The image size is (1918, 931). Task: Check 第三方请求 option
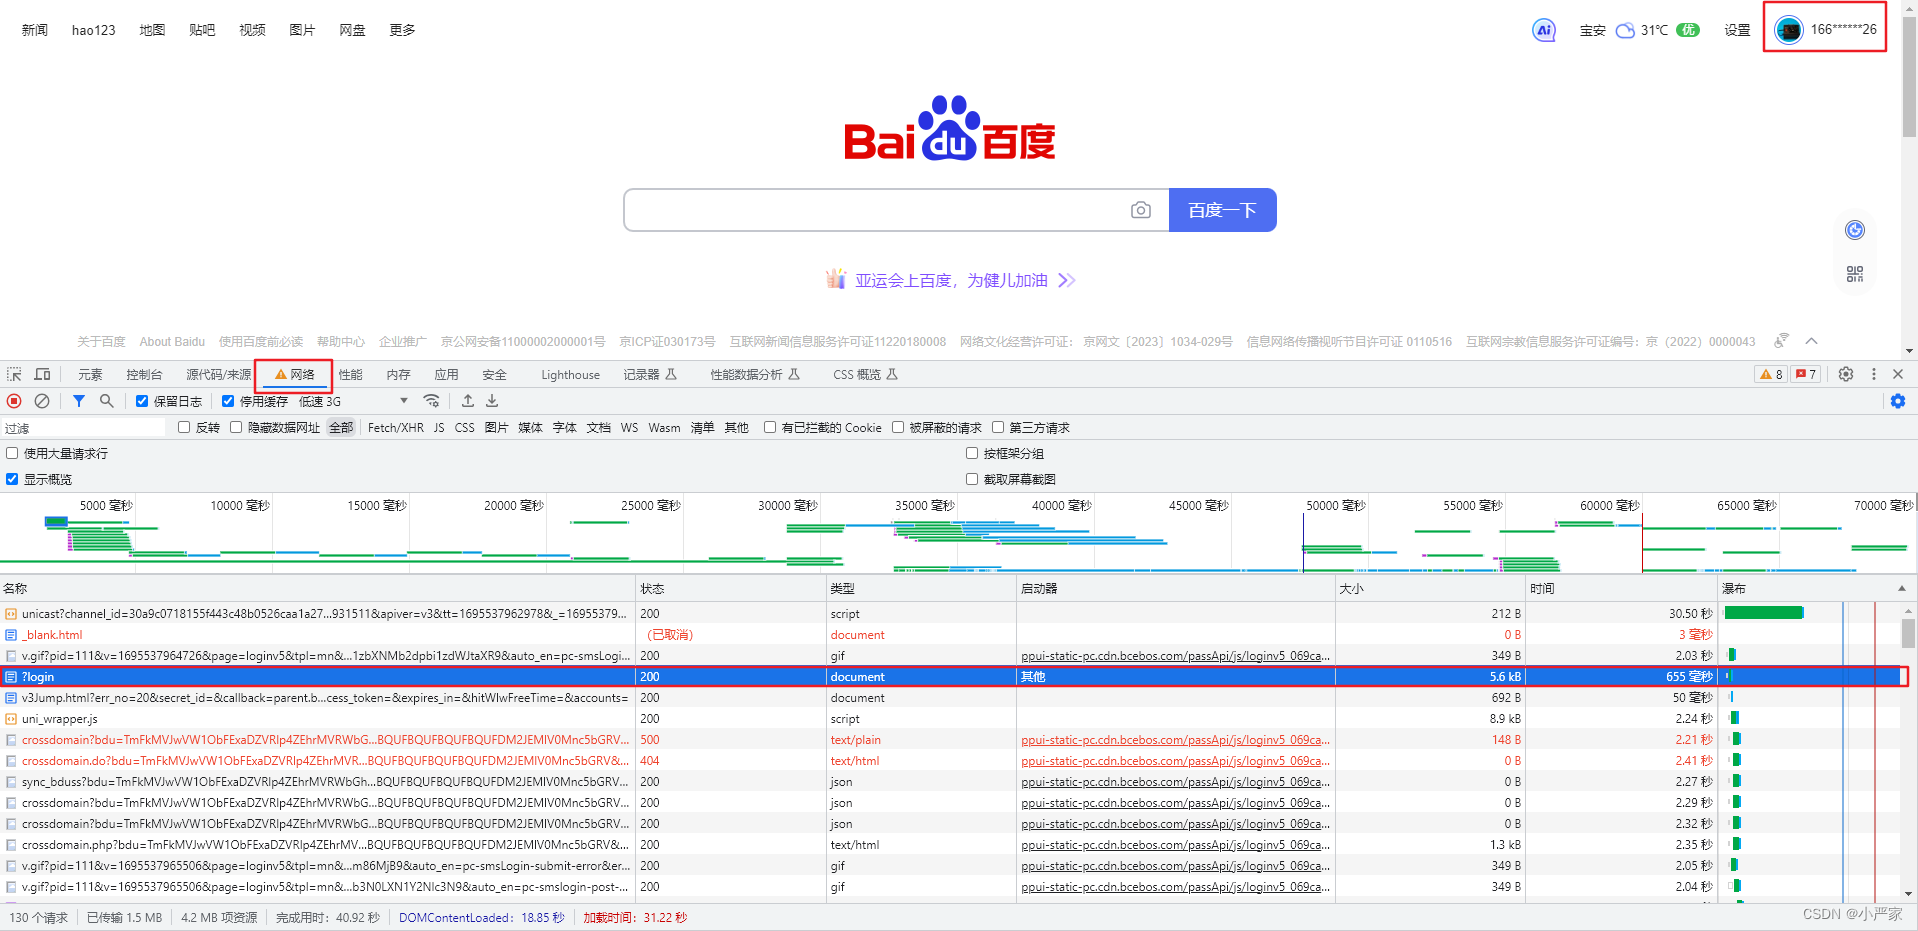998,427
